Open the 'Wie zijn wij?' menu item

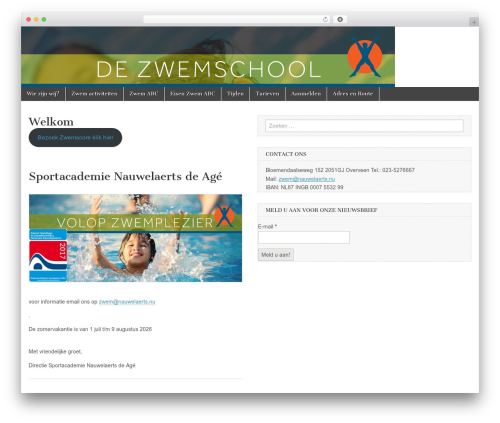[43, 94]
